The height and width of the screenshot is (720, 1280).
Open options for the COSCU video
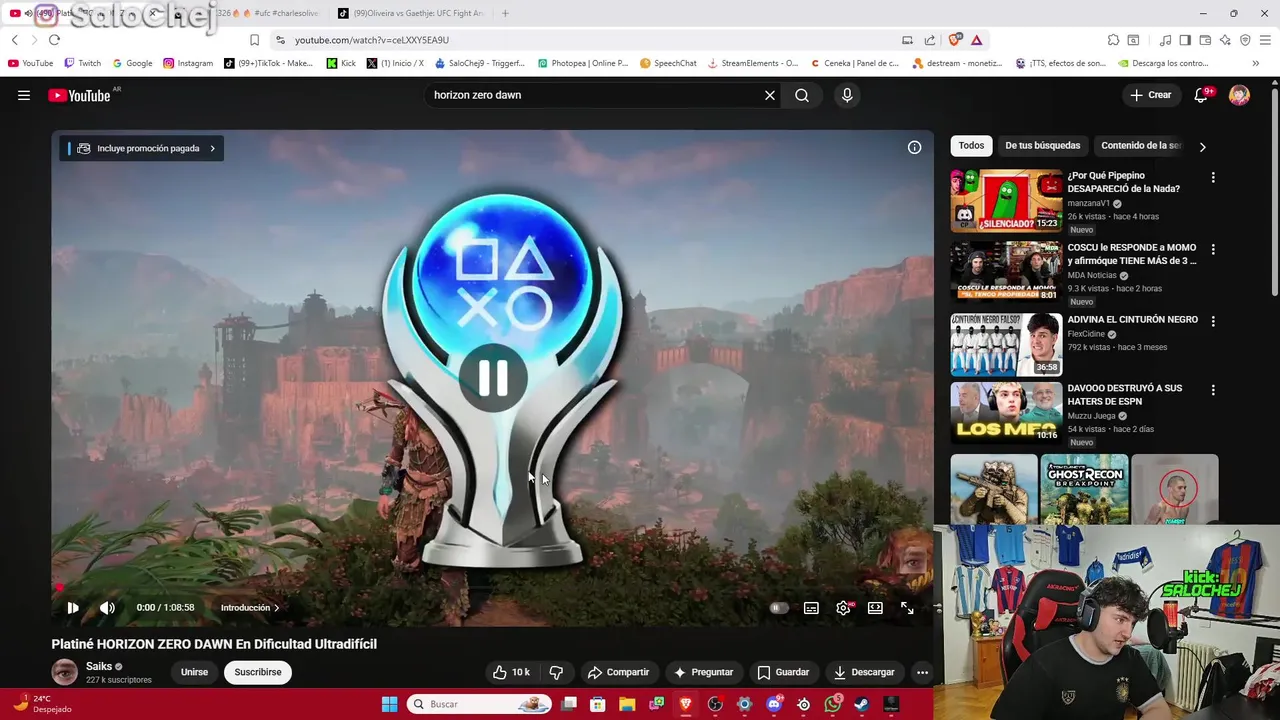(1213, 249)
